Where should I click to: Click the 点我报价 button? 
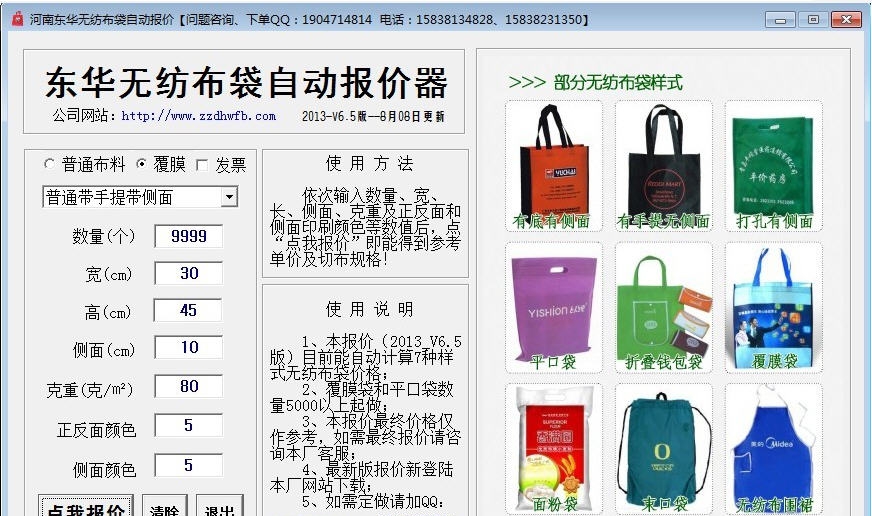[86, 507]
